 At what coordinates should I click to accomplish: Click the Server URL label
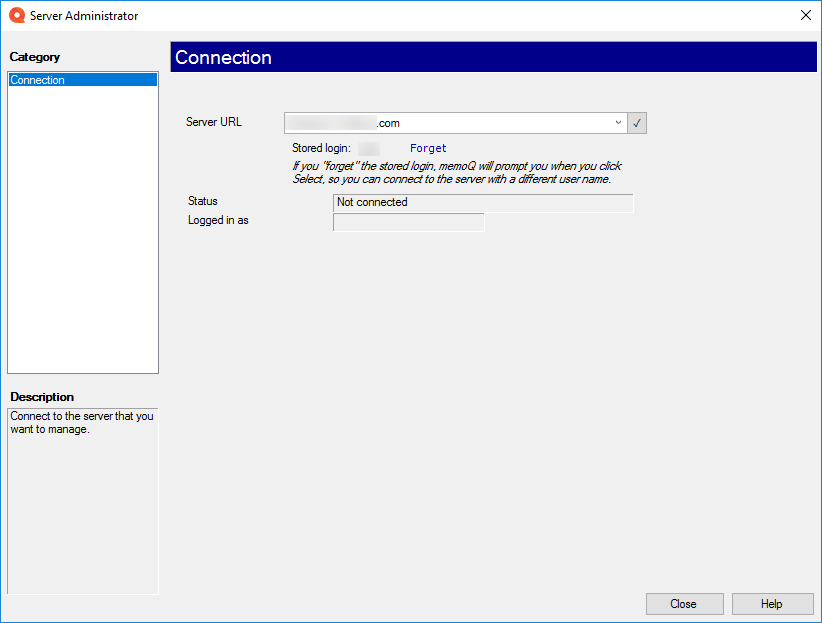(213, 122)
